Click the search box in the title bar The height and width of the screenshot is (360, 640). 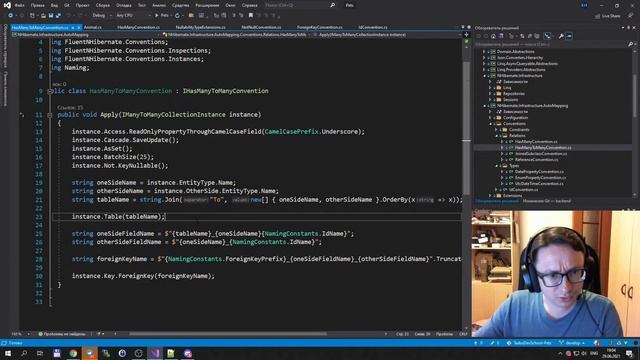click(x=300, y=5)
